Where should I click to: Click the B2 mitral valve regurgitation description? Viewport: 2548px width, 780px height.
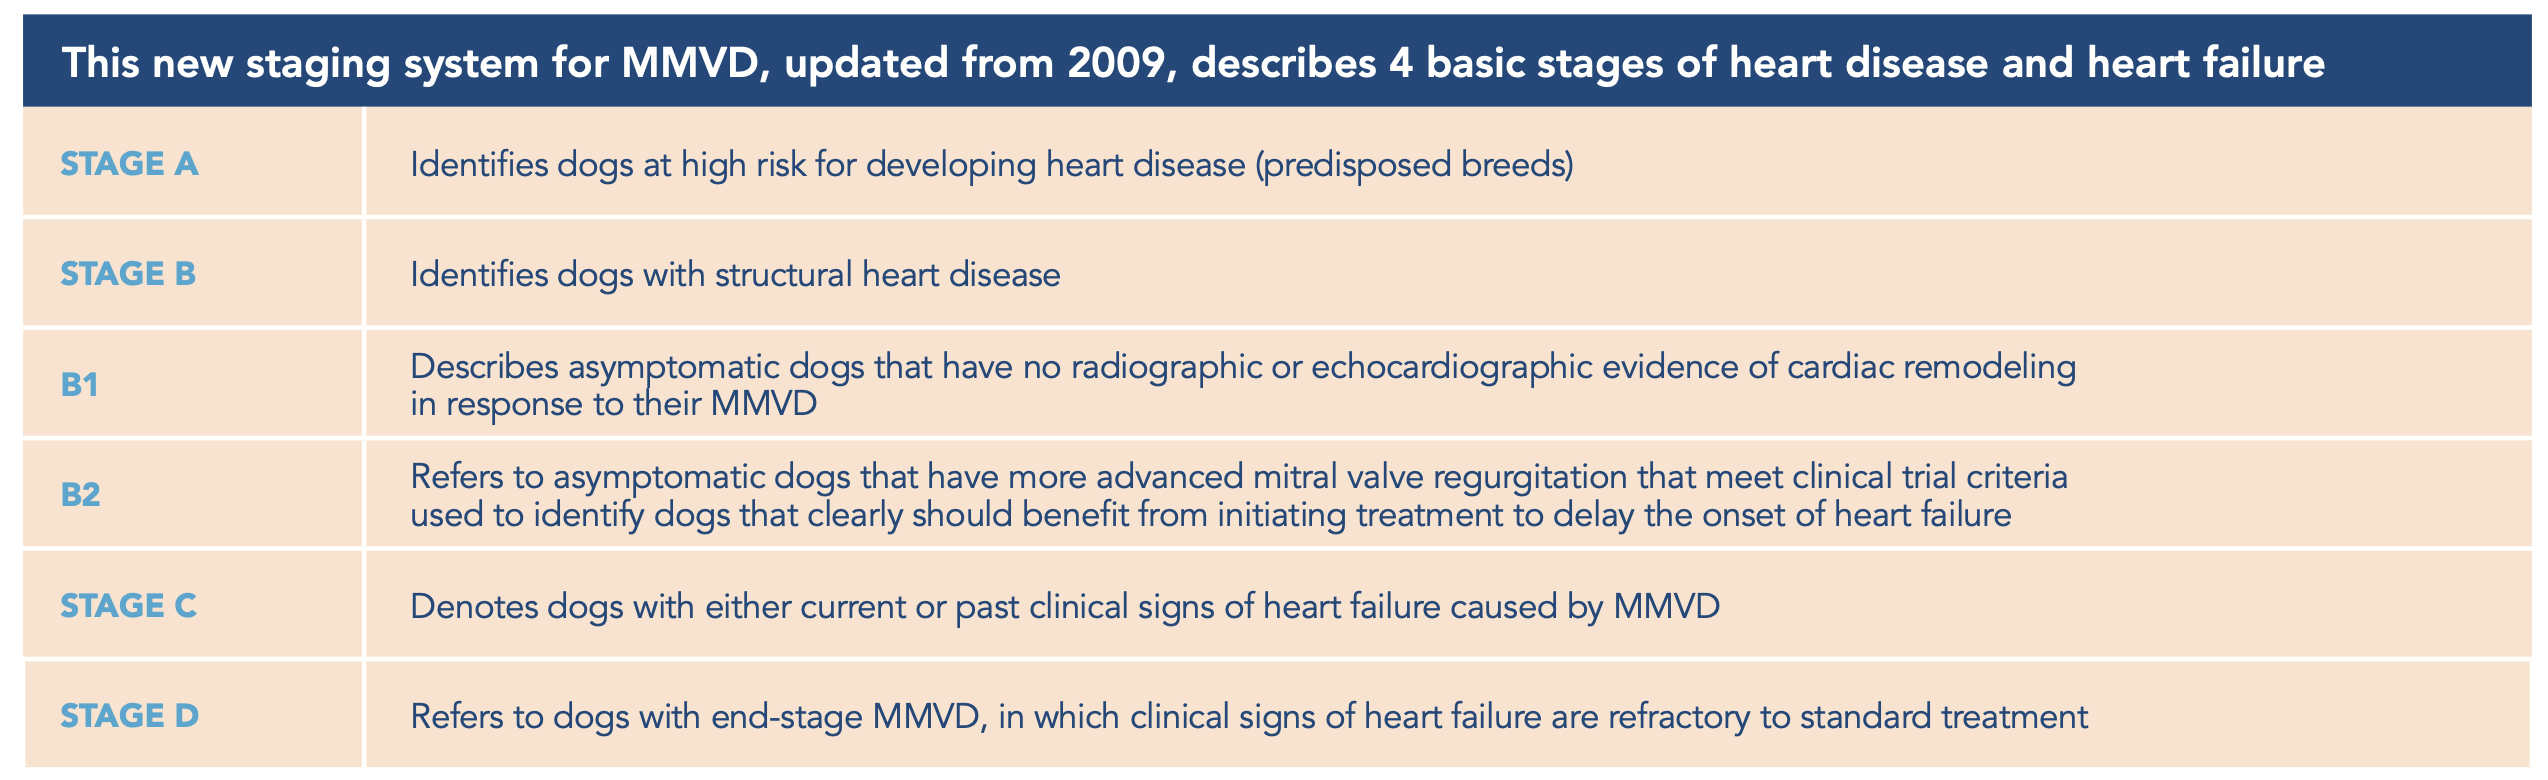(x=1238, y=477)
